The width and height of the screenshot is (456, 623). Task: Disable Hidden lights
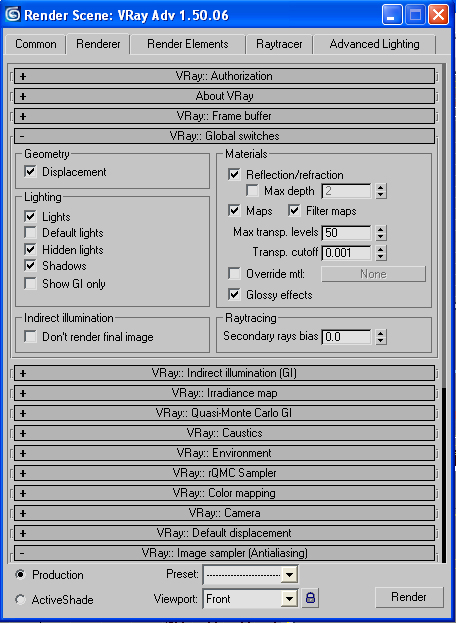click(30, 250)
